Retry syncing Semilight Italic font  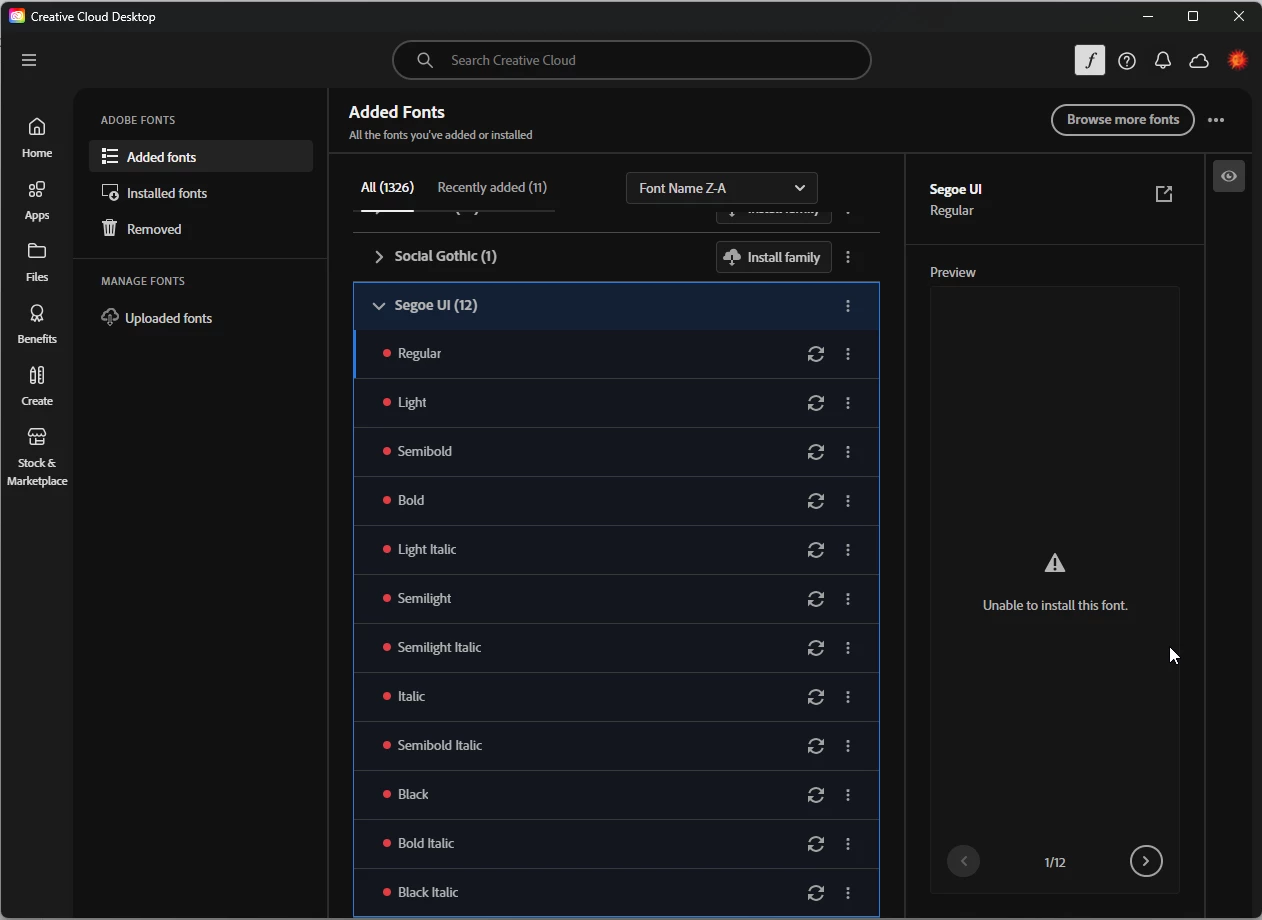coord(816,648)
